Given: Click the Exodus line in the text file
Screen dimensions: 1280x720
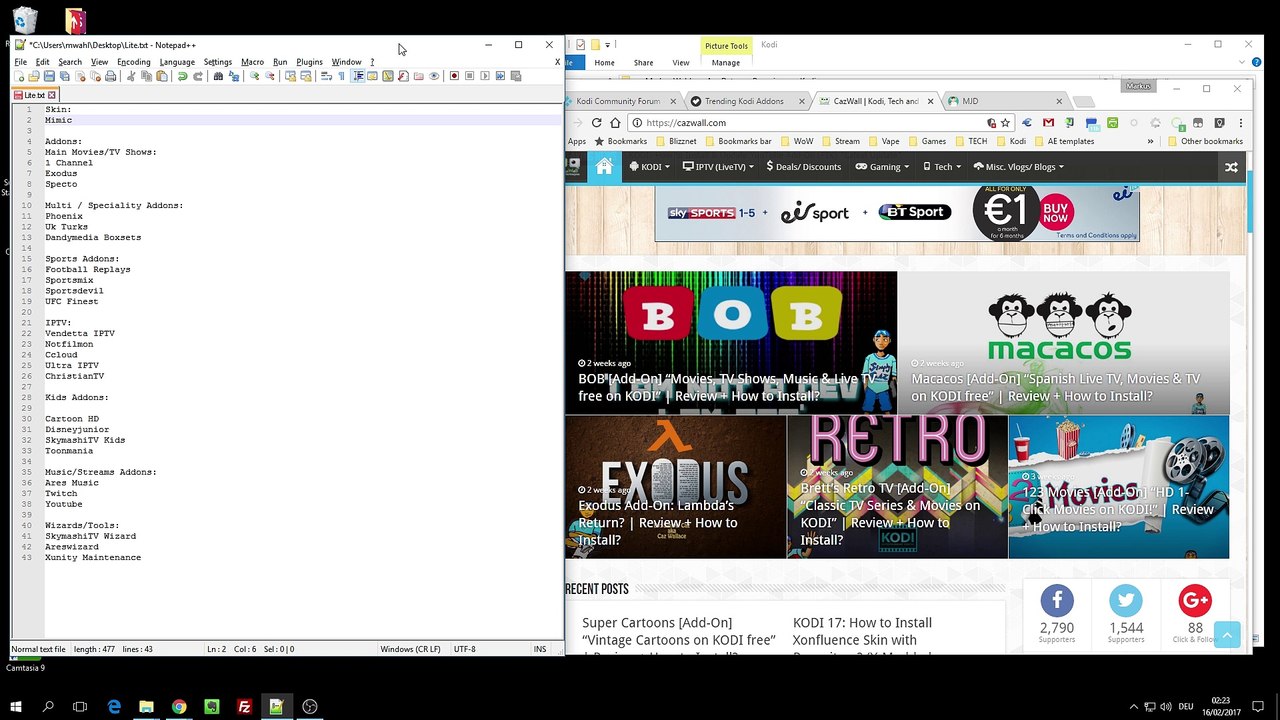Looking at the screenshot, I should [61, 174].
